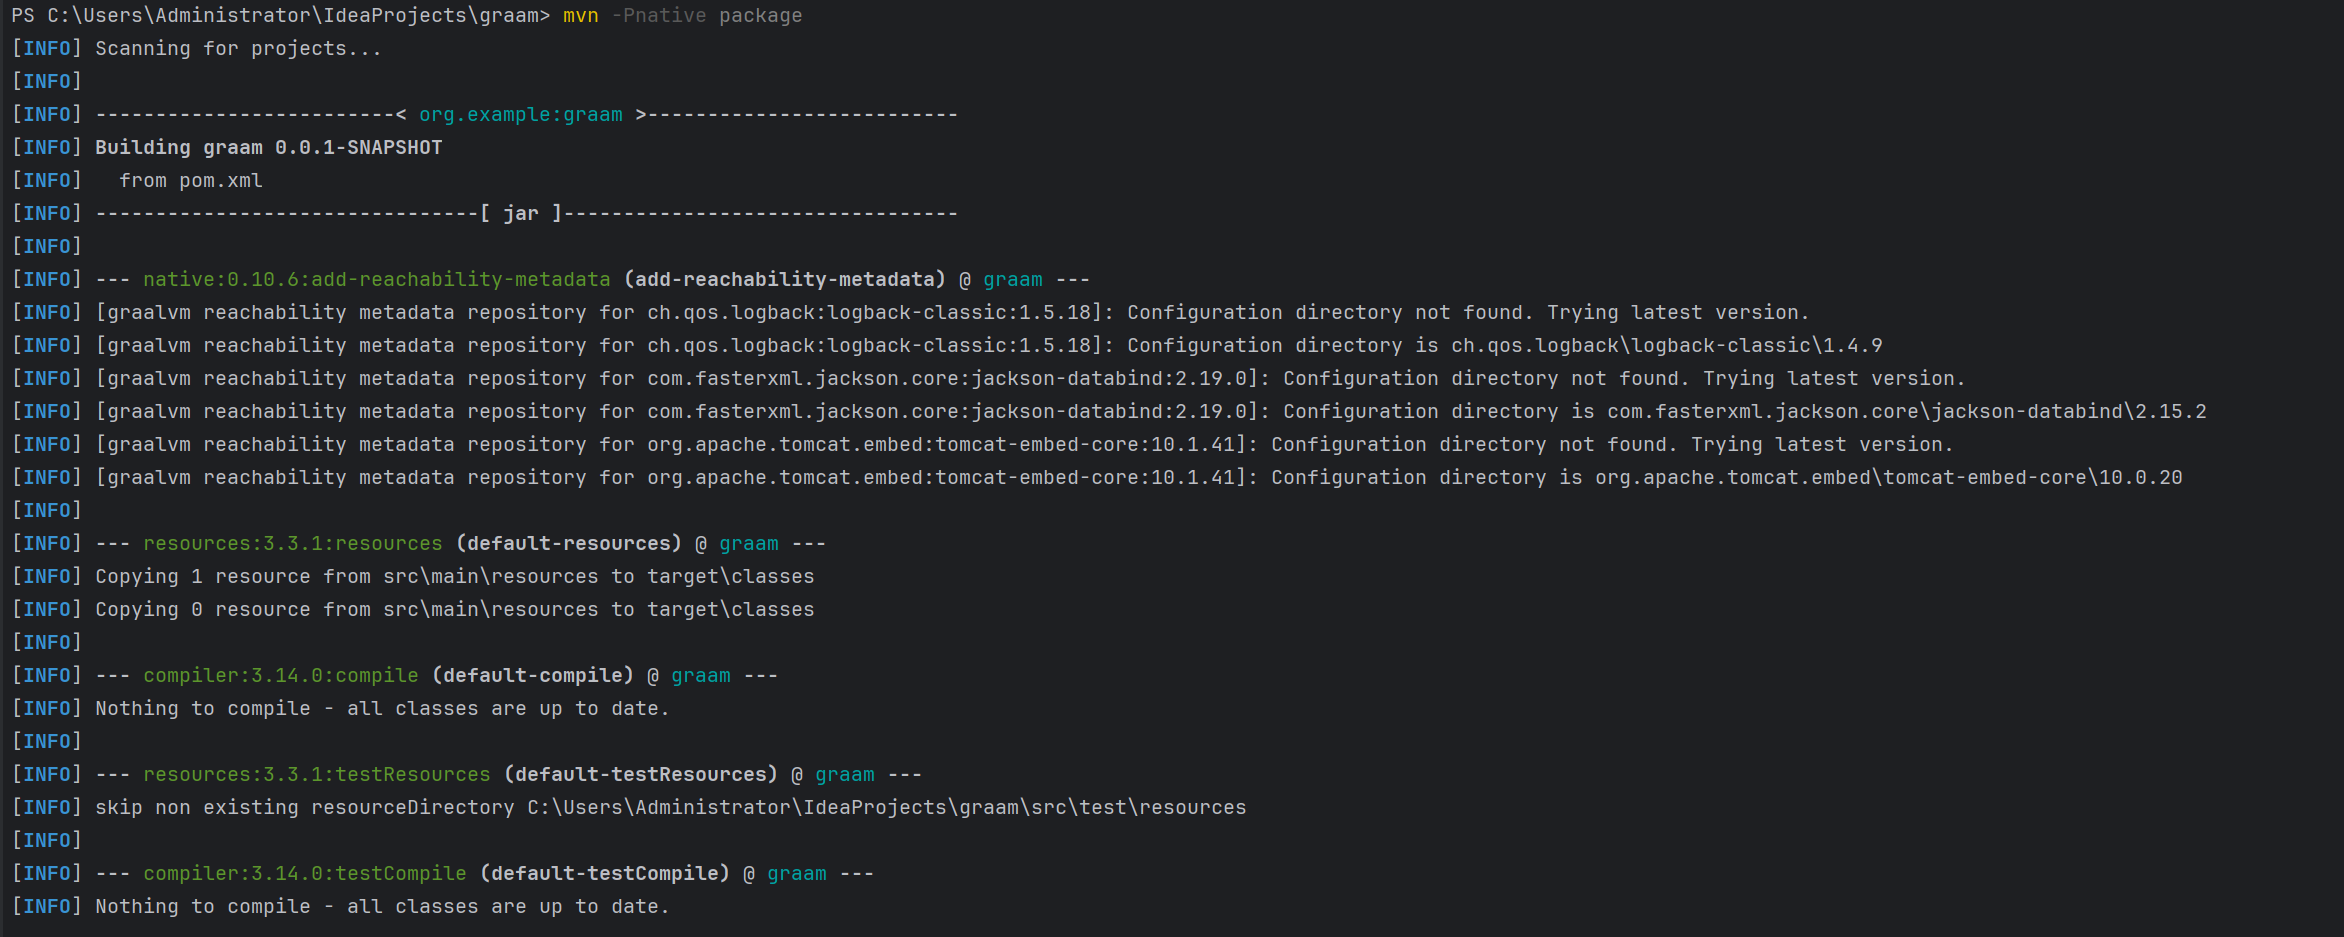The image size is (2344, 937).
Task: Click the native:0.10.6:add-reachability-metadata plugin goal
Action: coord(376,280)
